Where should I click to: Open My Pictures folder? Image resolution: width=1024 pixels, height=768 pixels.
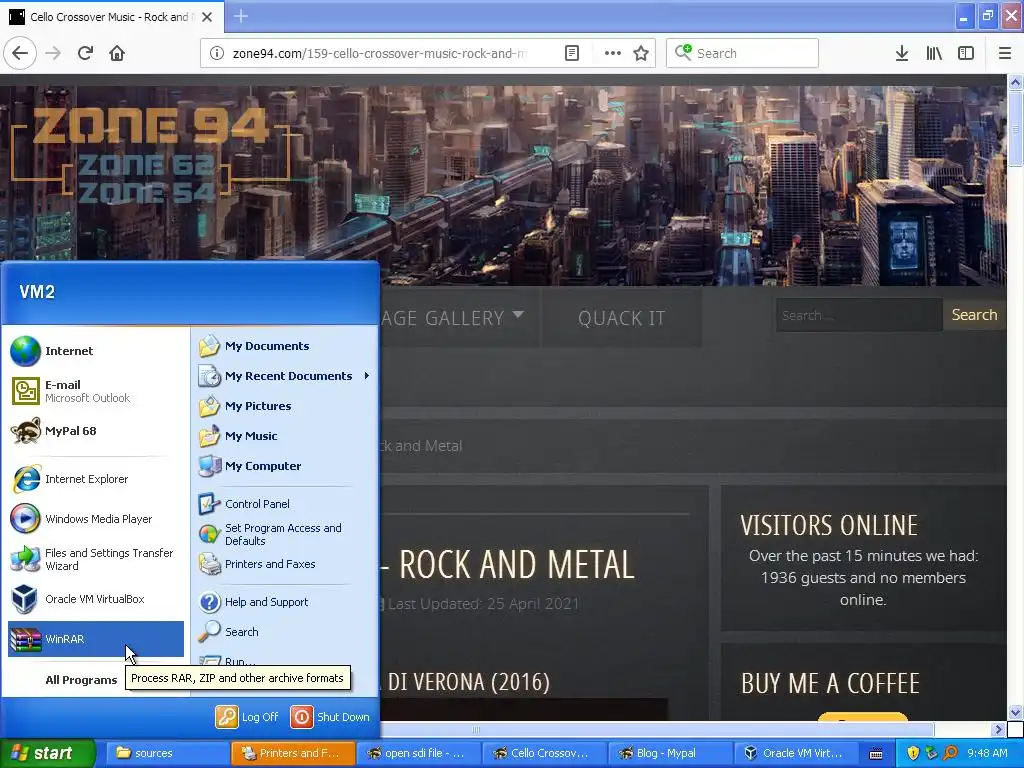[x=285, y=406]
